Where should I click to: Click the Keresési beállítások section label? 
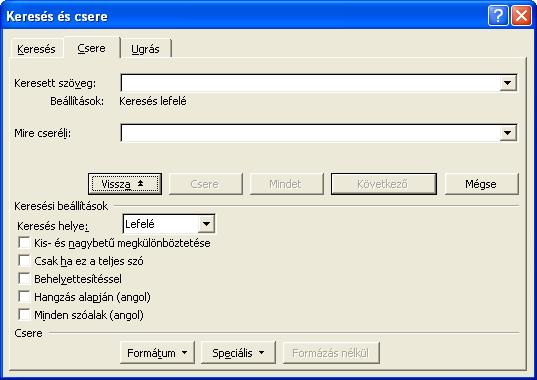(x=61, y=206)
